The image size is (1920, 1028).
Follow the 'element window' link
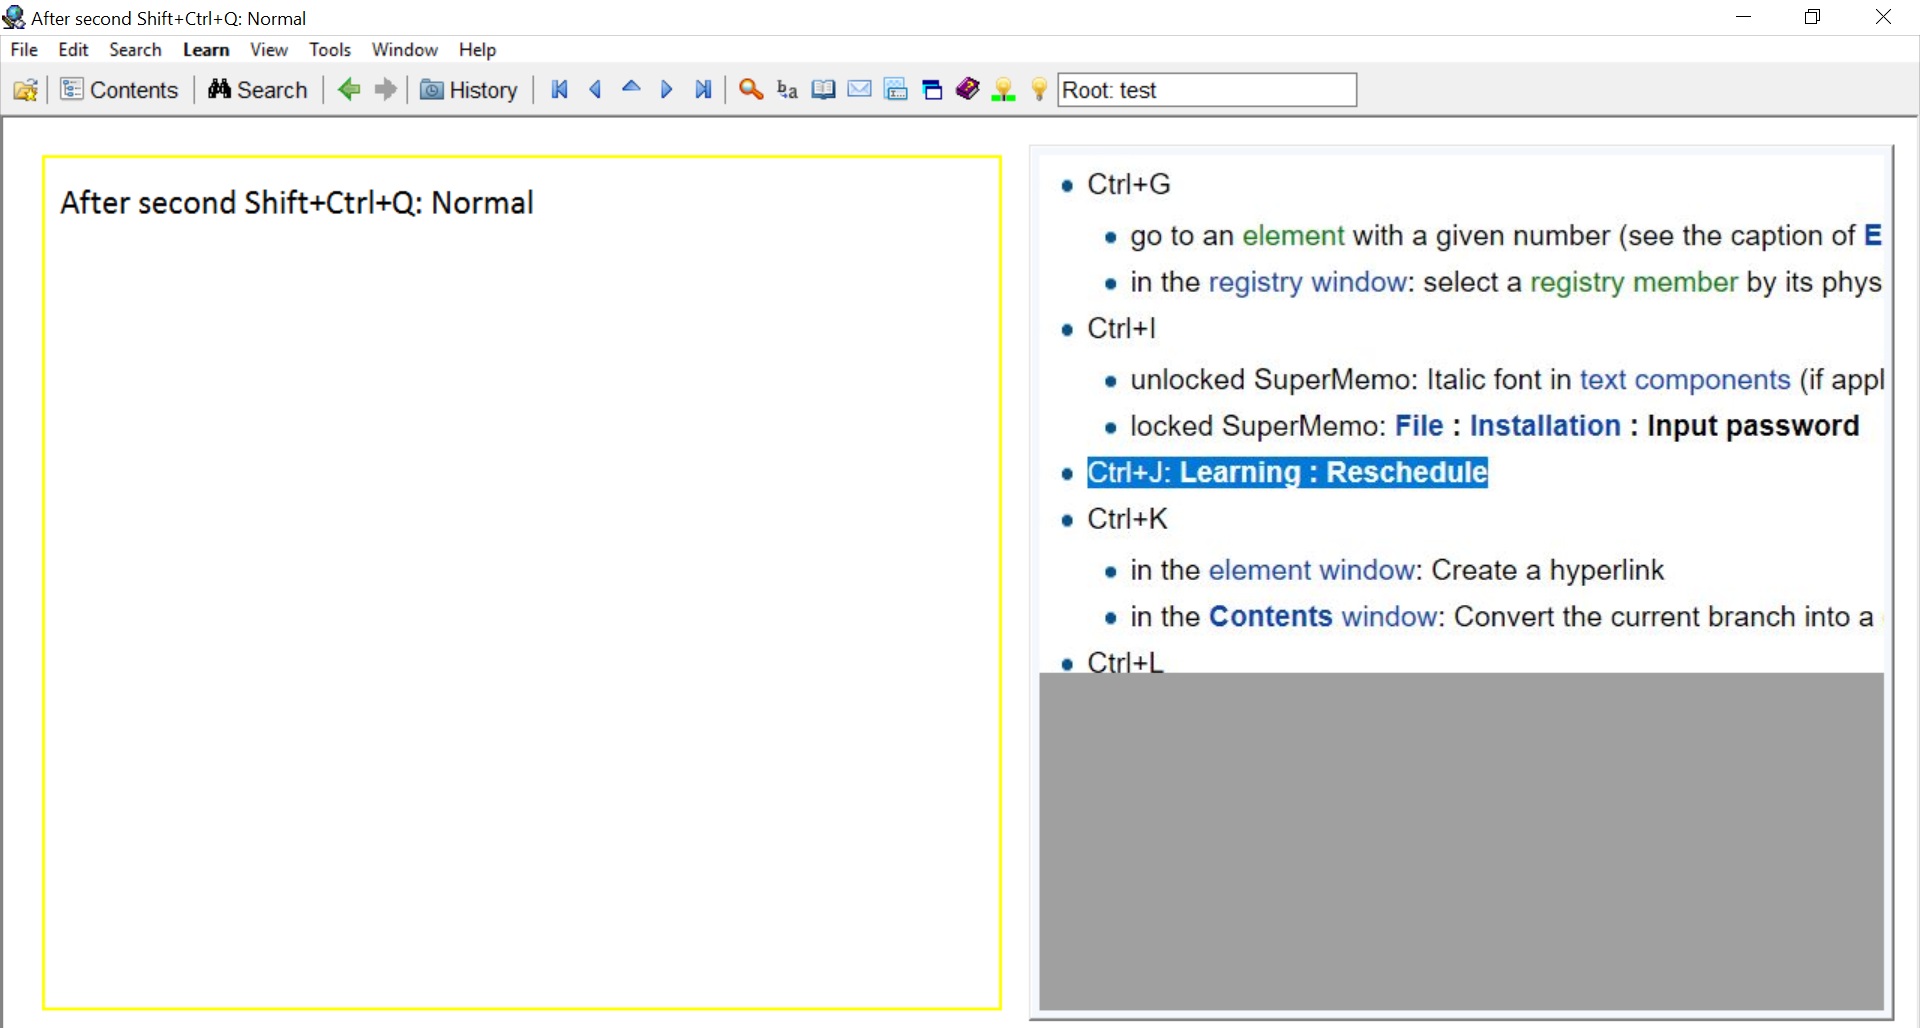[x=1312, y=570]
